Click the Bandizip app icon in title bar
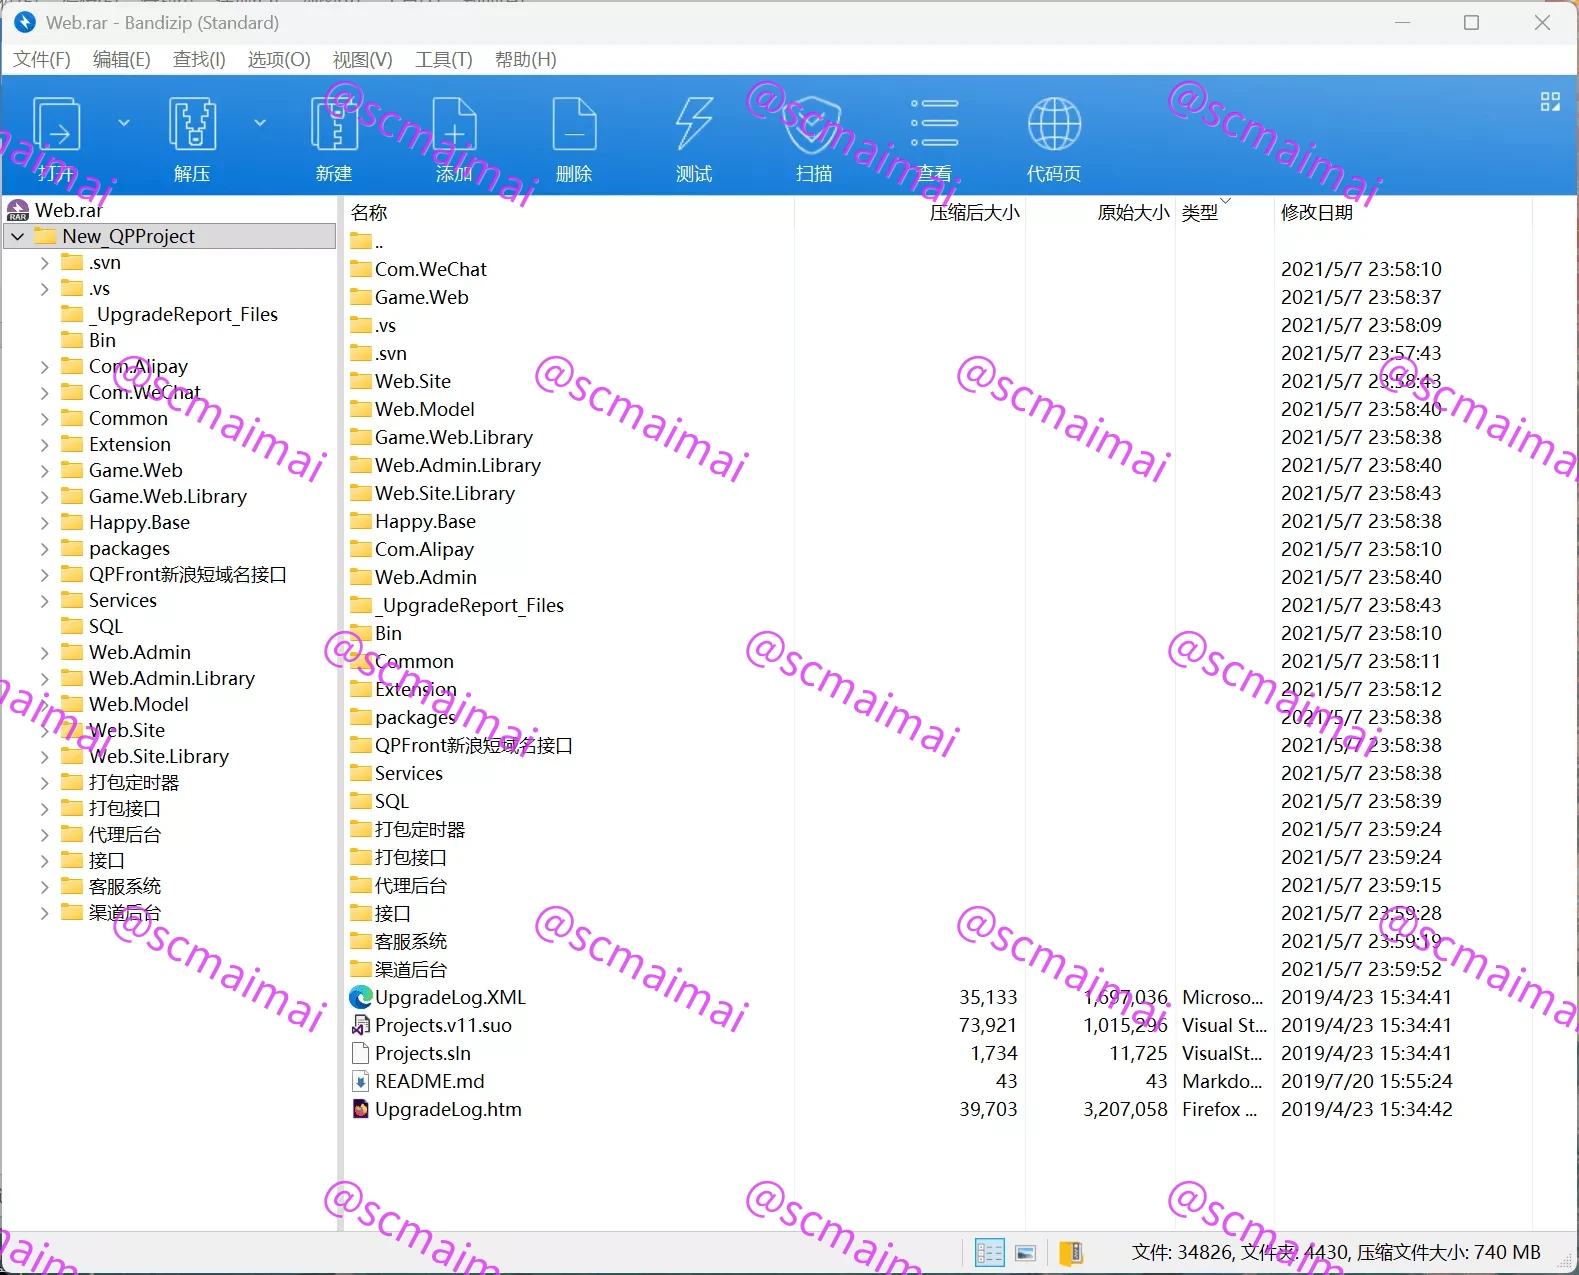 coord(25,22)
